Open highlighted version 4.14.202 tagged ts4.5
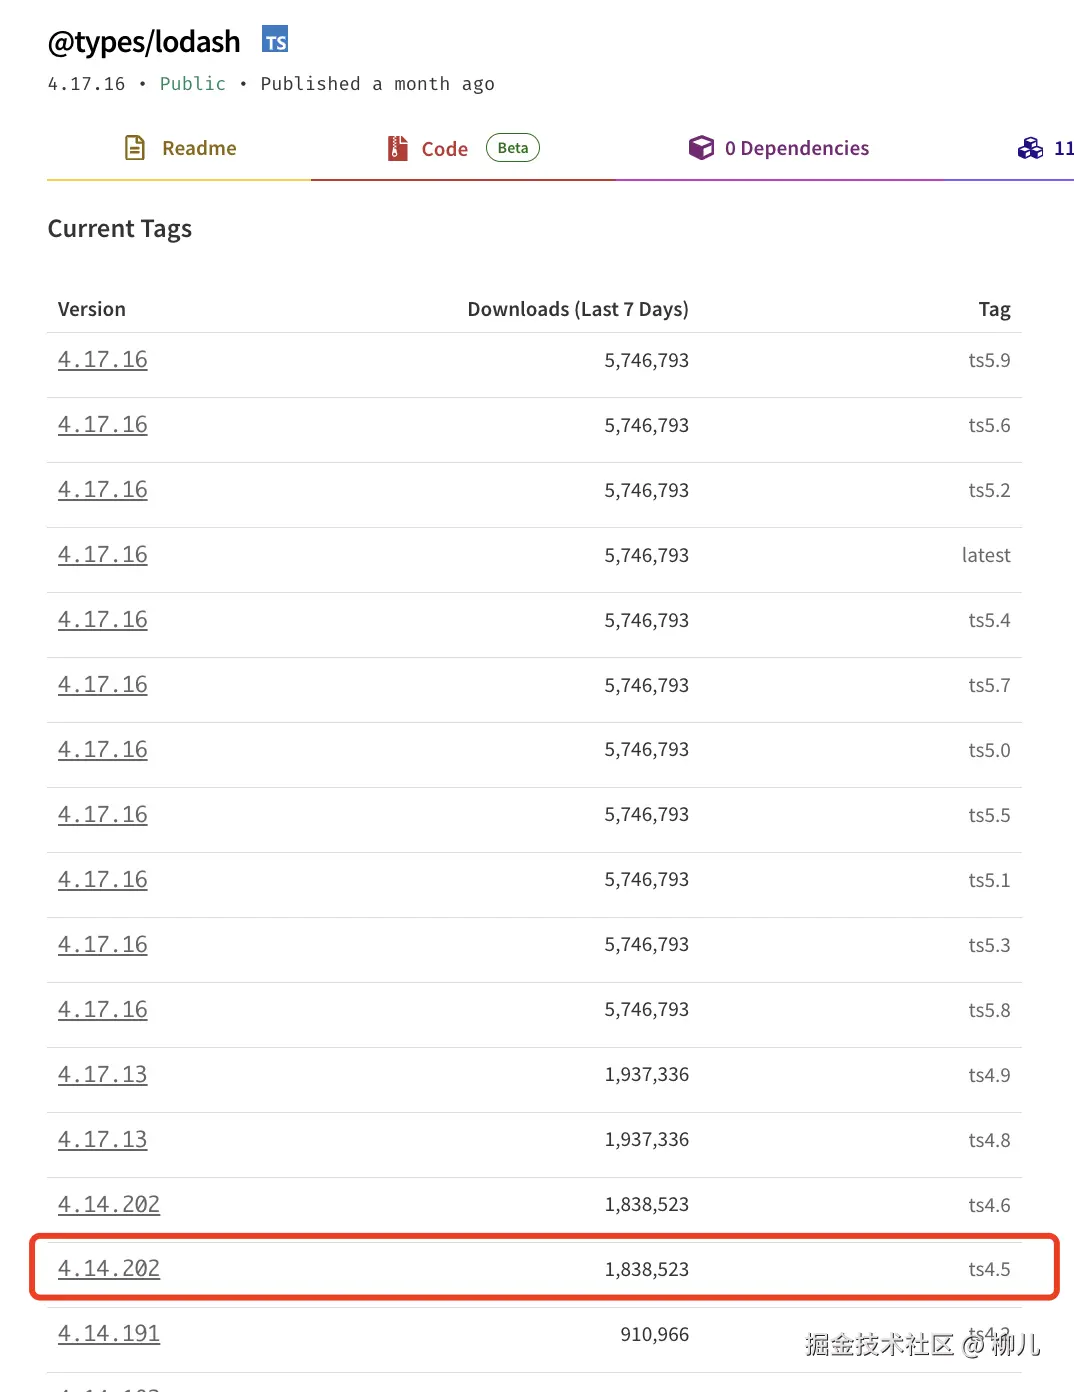 click(x=109, y=1269)
